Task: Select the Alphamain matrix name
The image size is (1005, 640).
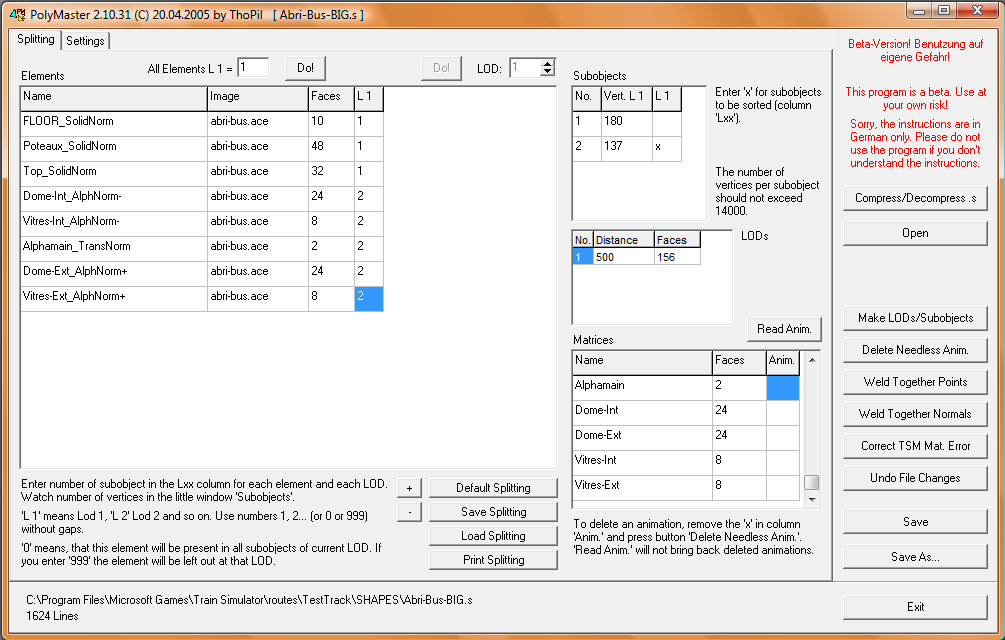Action: [599, 385]
